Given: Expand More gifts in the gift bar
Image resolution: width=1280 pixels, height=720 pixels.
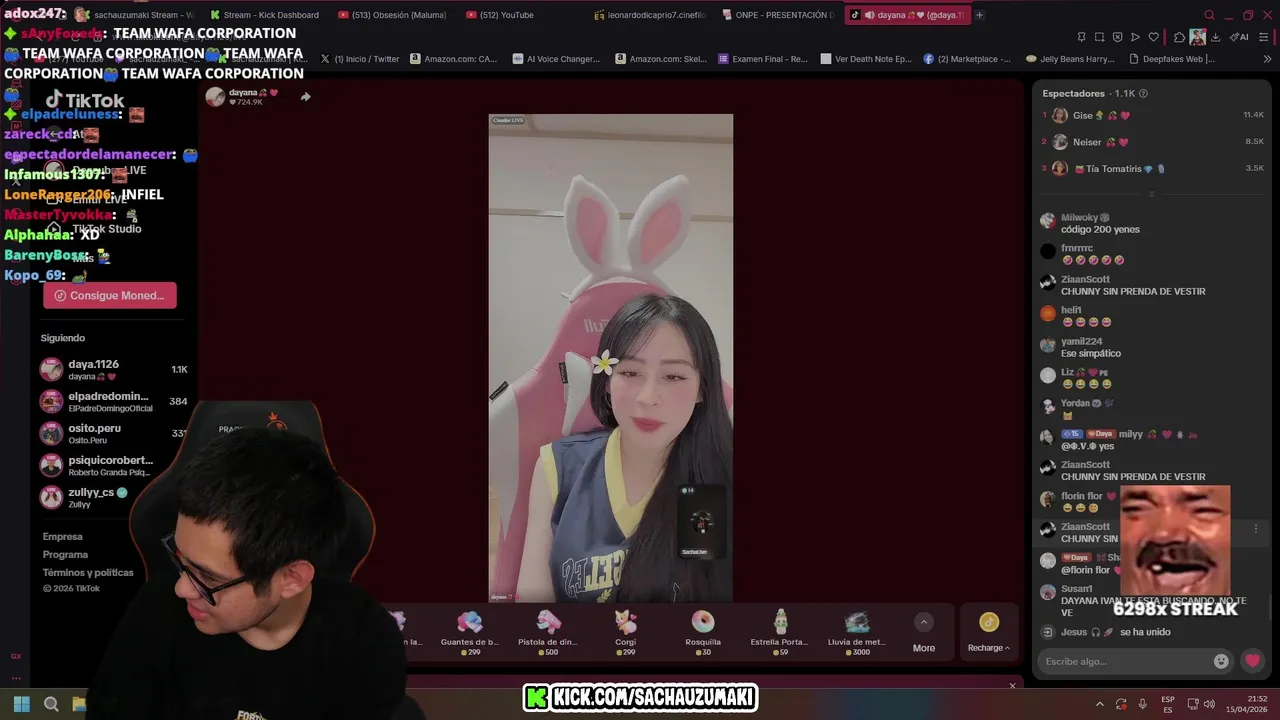Looking at the screenshot, I should click(x=924, y=634).
